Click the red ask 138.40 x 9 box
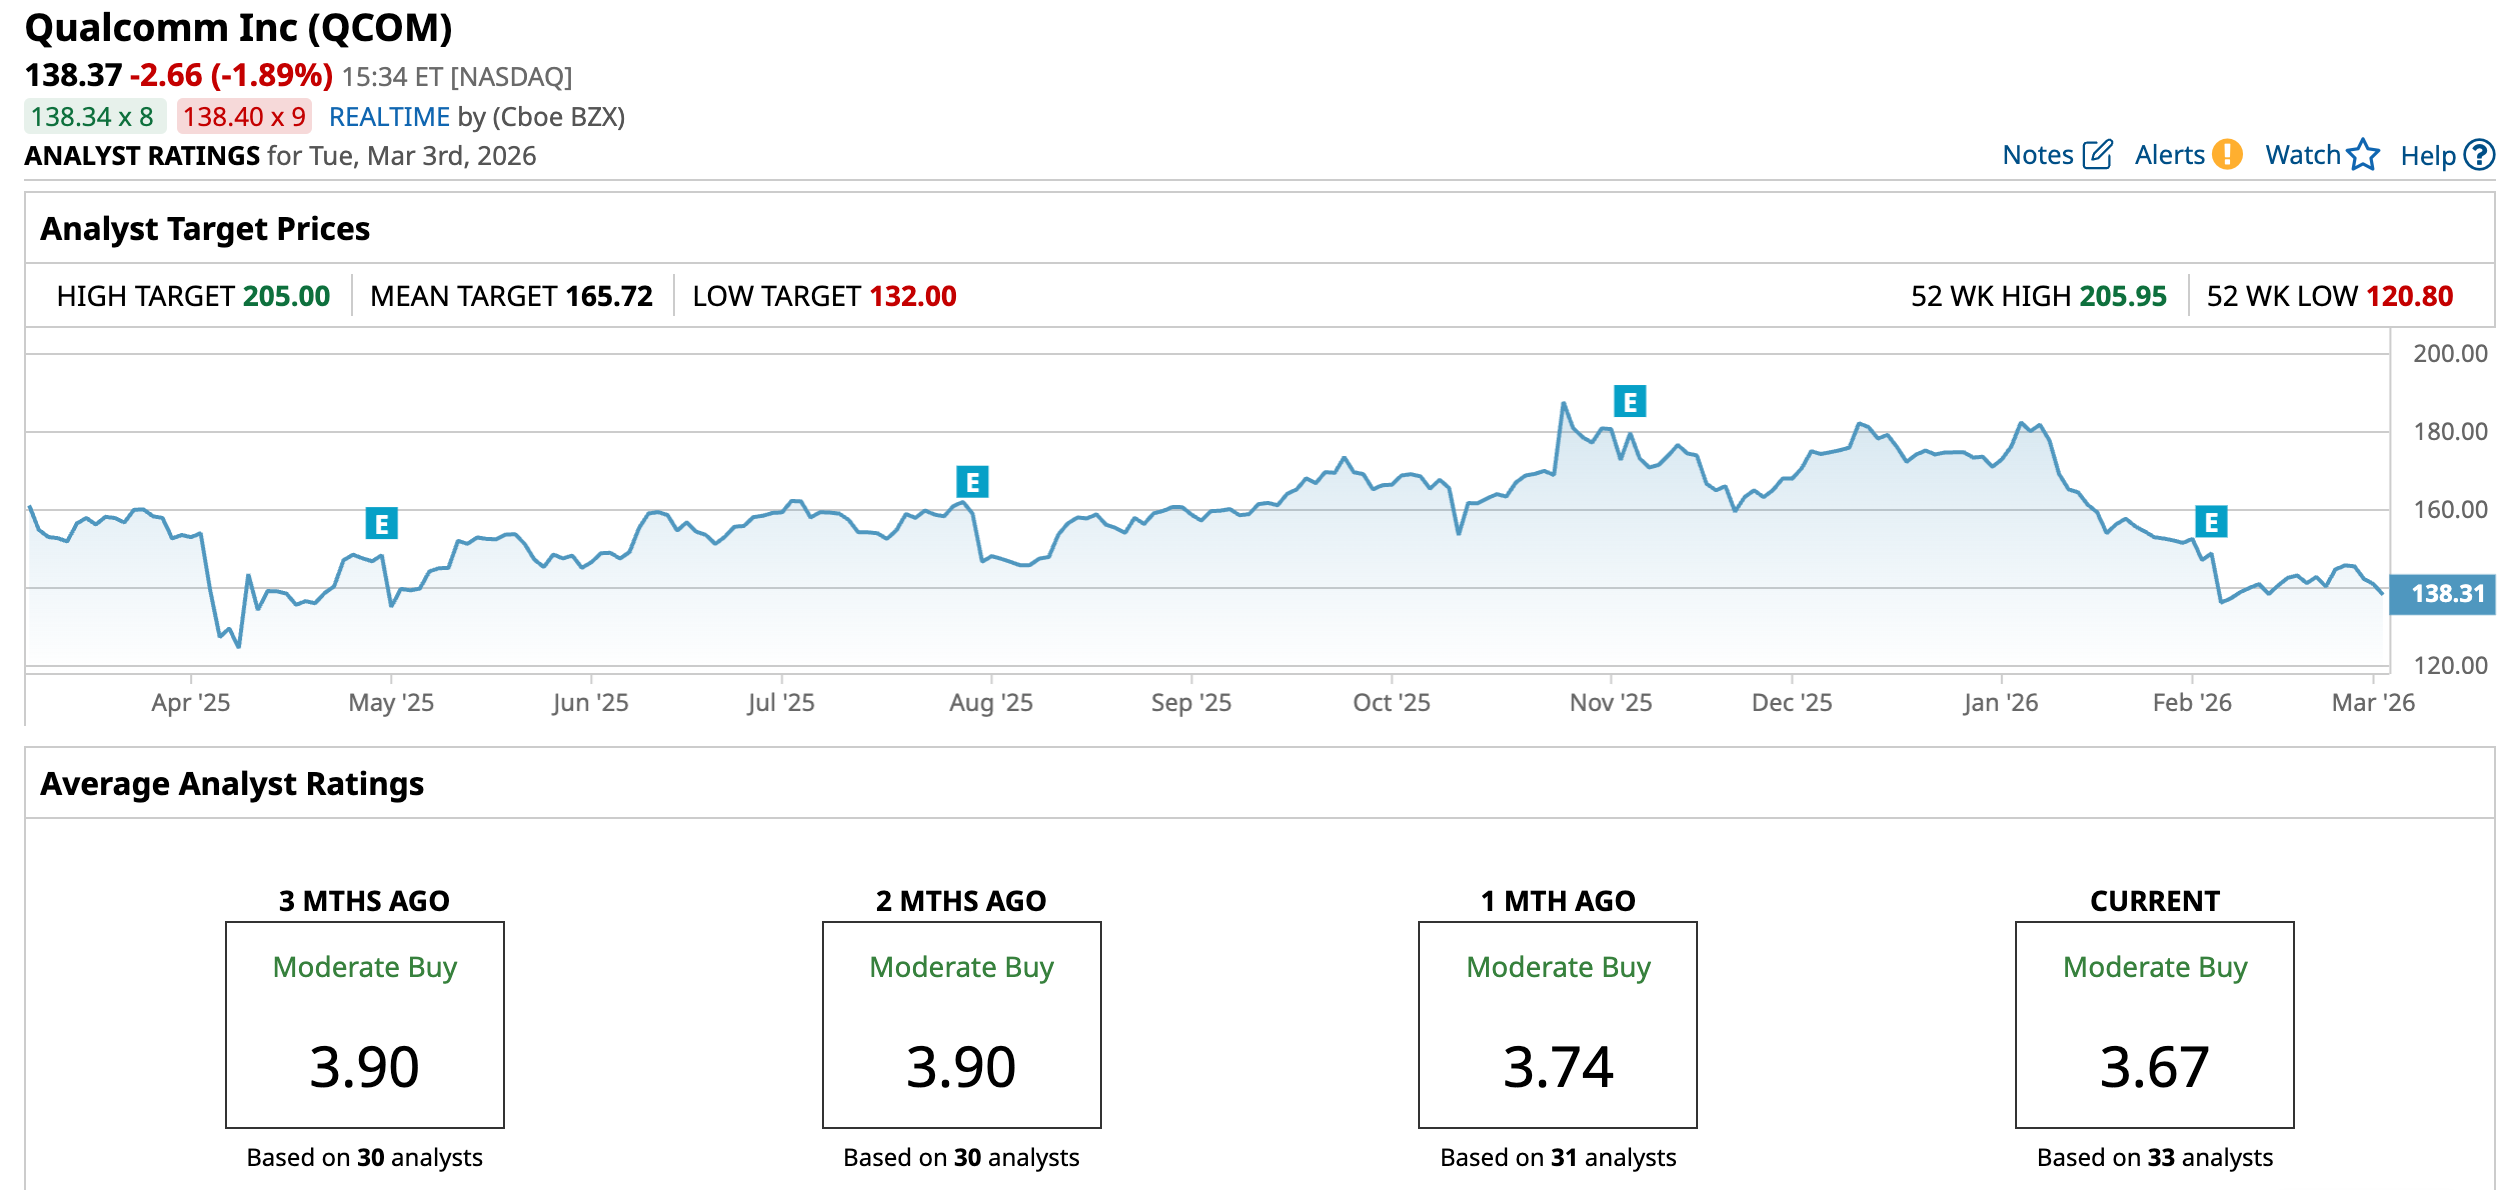This screenshot has width=2504, height=1190. (x=244, y=117)
